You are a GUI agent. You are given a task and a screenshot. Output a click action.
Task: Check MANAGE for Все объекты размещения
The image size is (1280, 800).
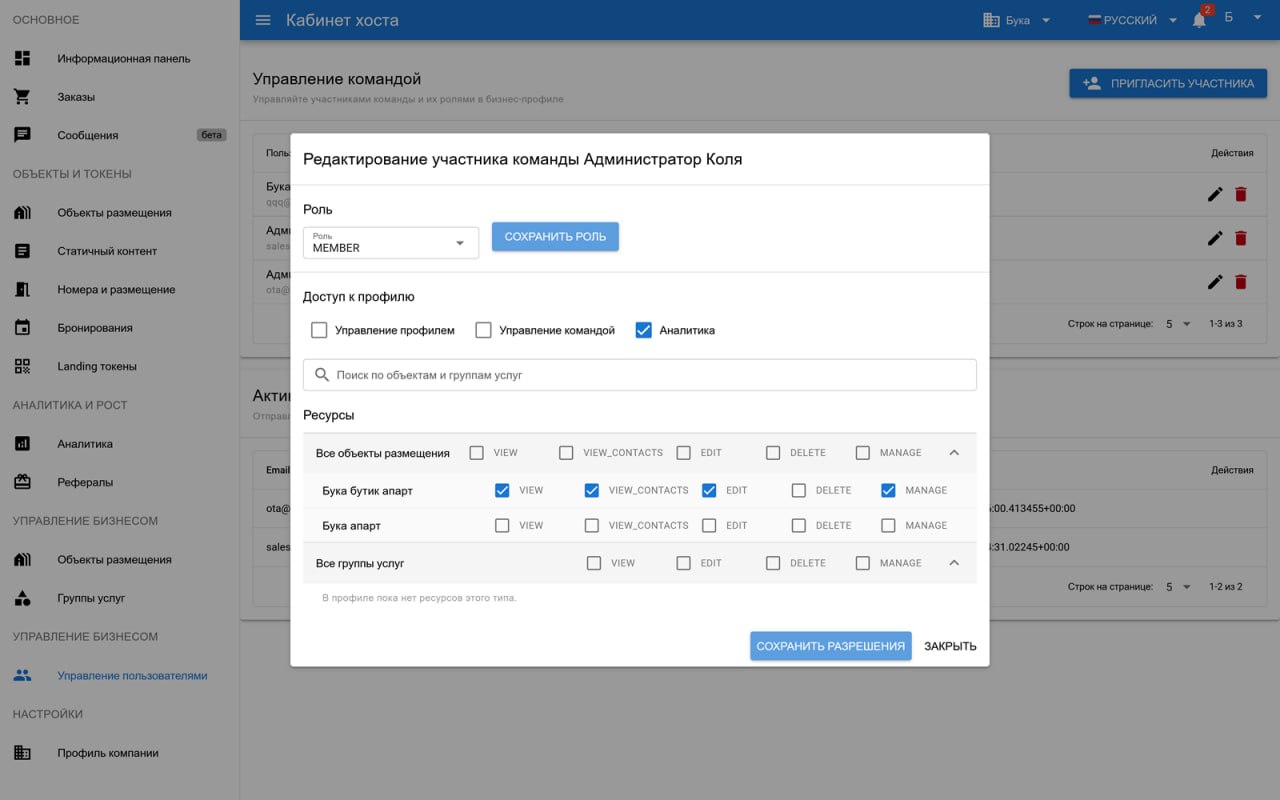[863, 453]
